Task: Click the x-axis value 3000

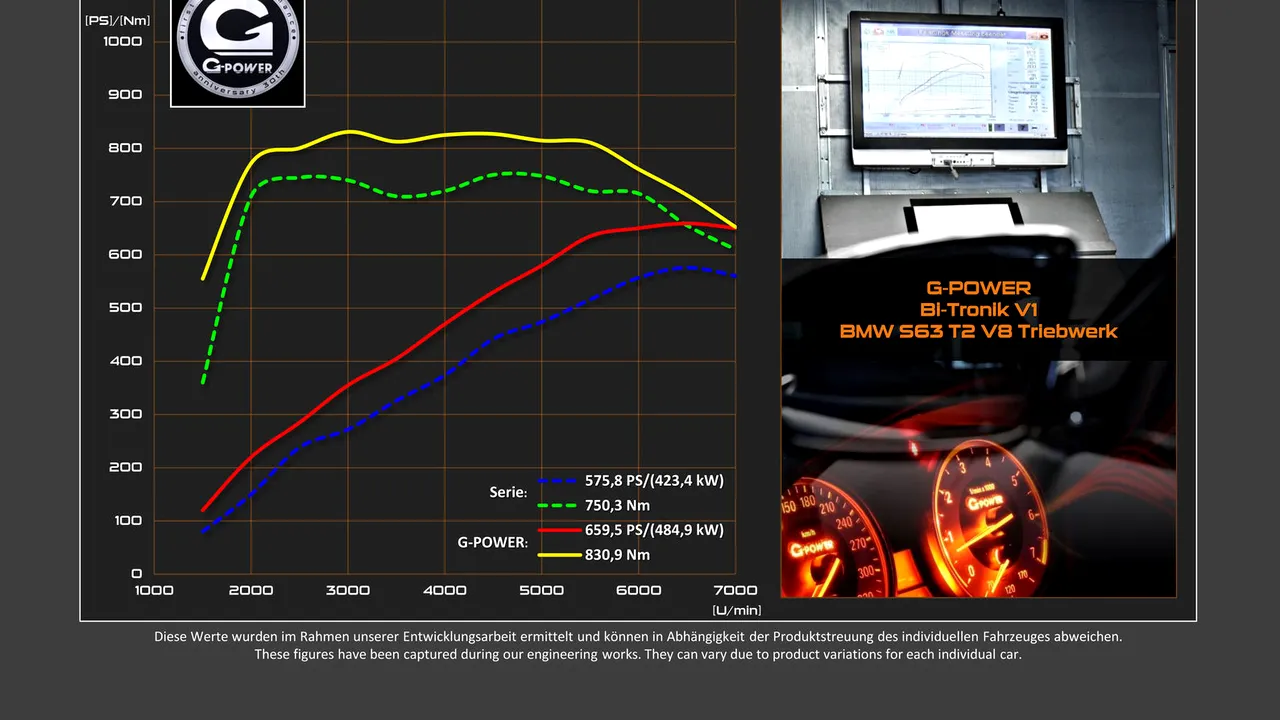Action: click(348, 590)
